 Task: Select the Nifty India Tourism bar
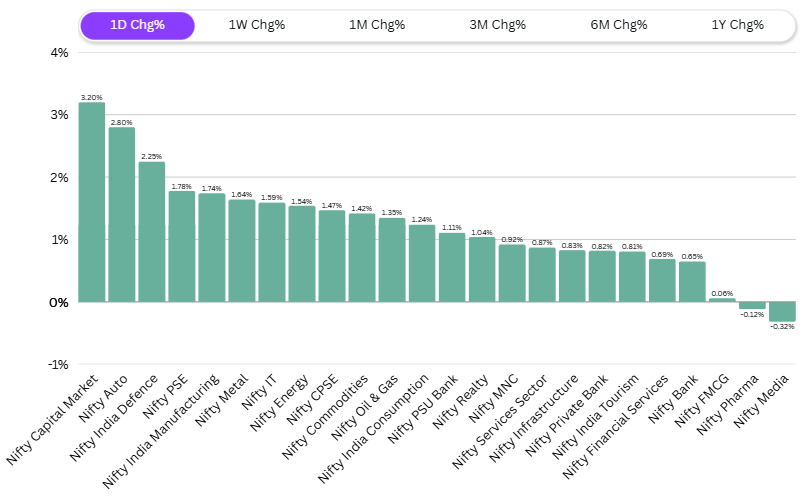coord(632,277)
